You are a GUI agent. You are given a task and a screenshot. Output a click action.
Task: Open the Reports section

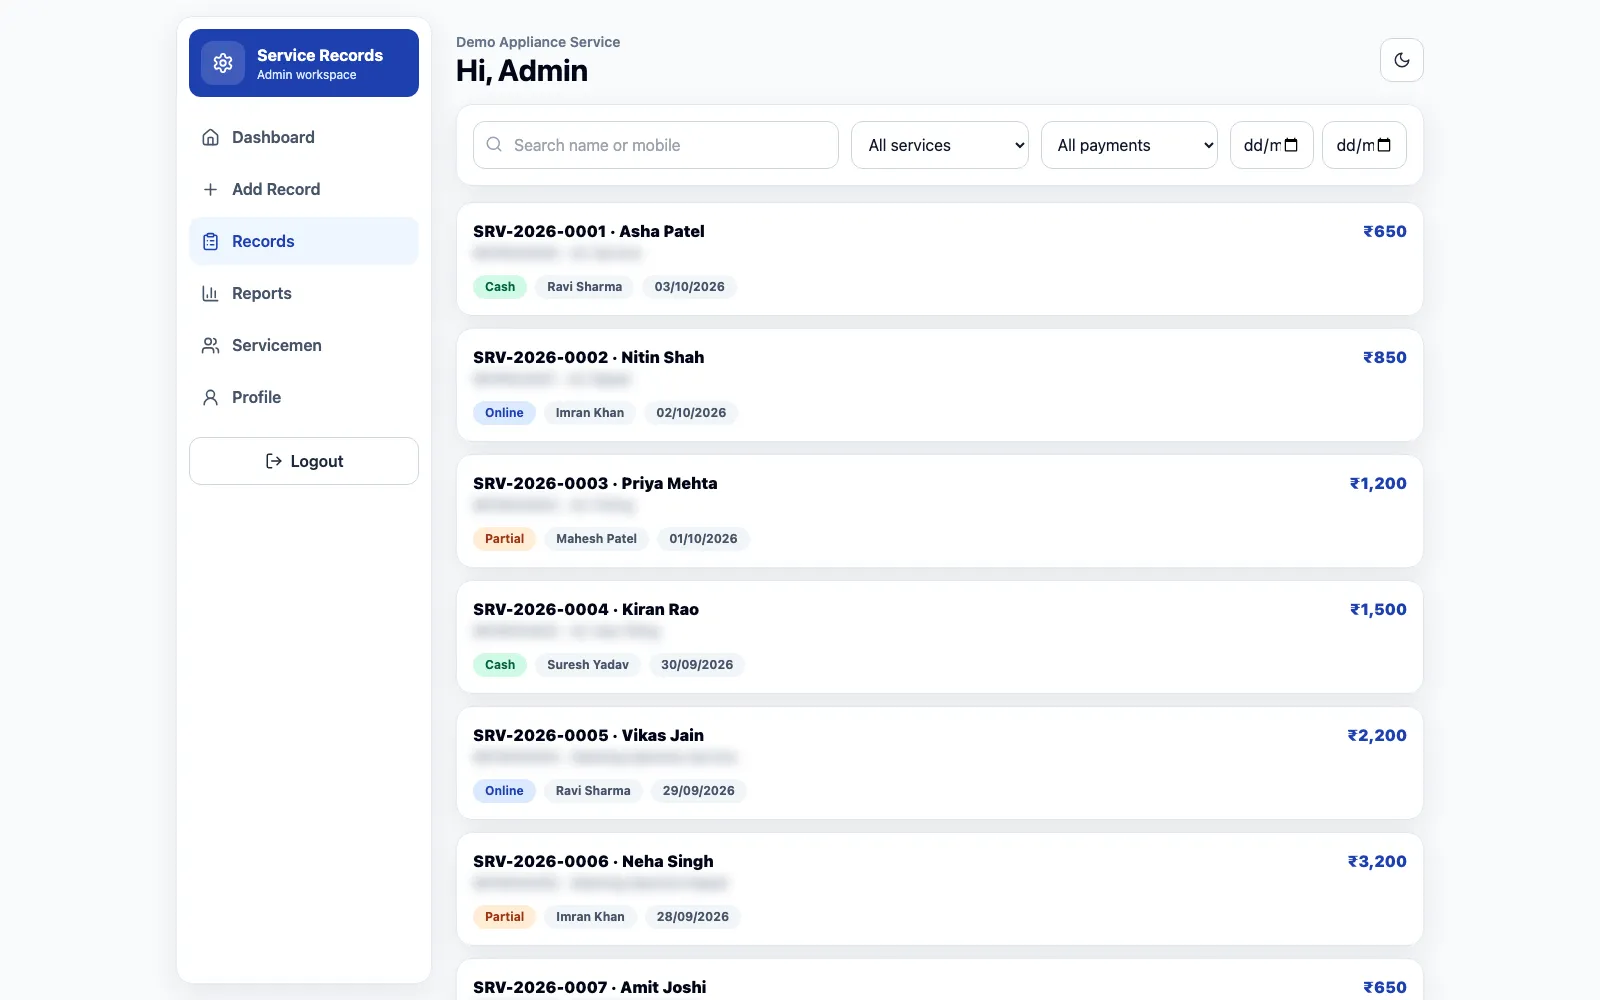tap(304, 293)
